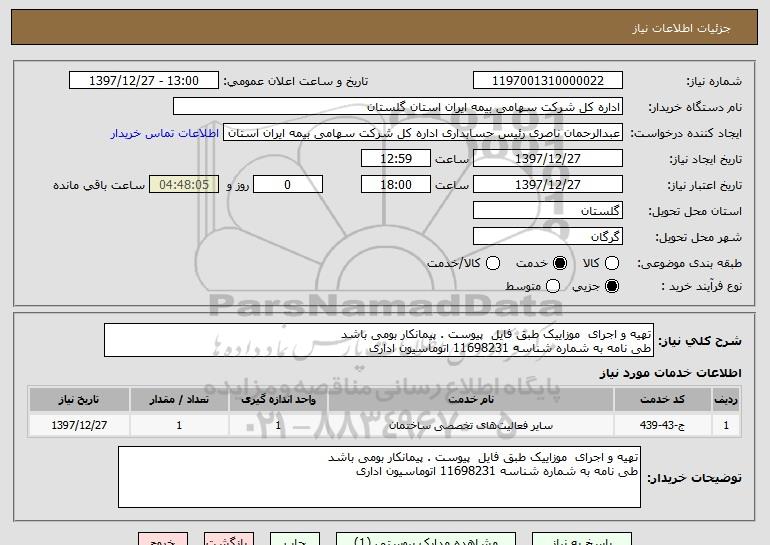Click creation time field 12:59

396,159
